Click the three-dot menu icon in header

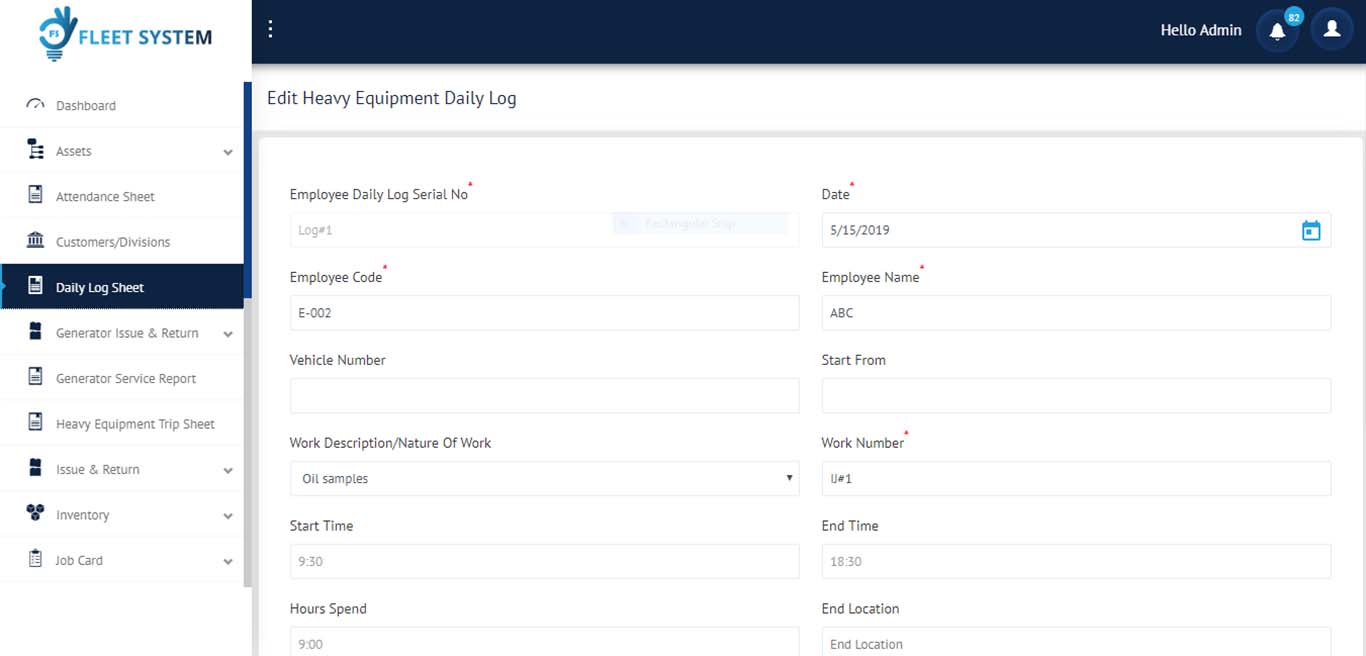click(270, 29)
